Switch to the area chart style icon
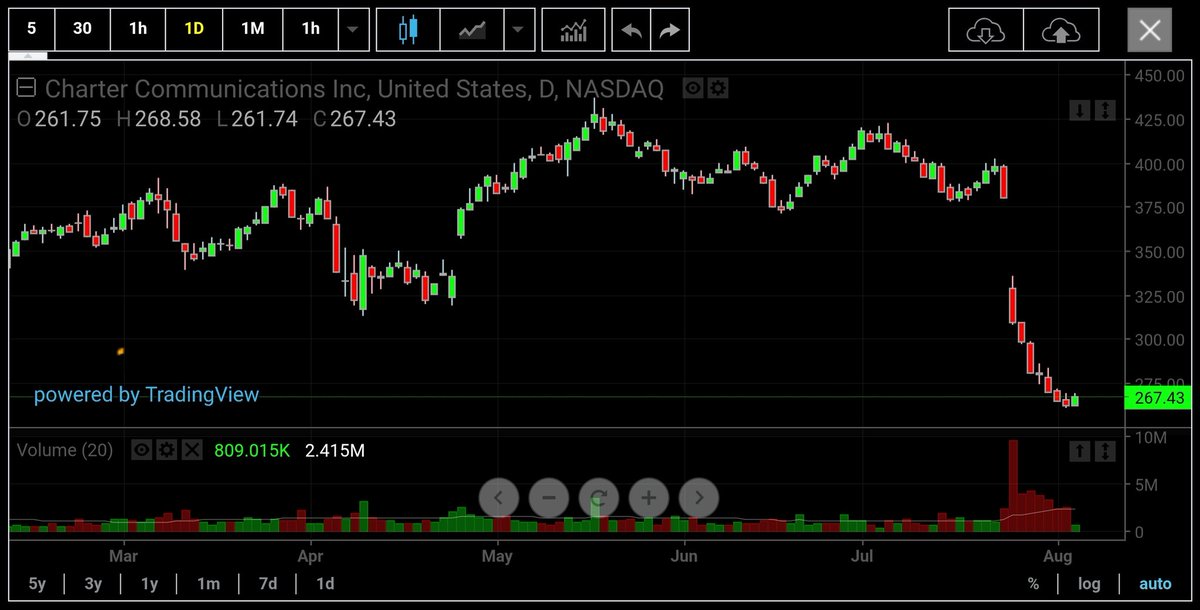Image resolution: width=1200 pixels, height=610 pixels. [x=472, y=29]
